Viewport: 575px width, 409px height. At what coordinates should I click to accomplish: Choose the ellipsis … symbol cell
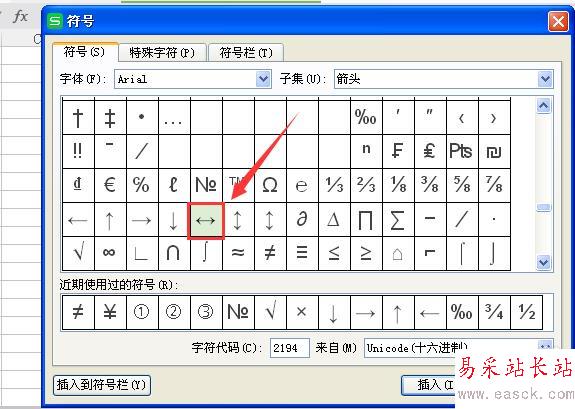point(174,118)
